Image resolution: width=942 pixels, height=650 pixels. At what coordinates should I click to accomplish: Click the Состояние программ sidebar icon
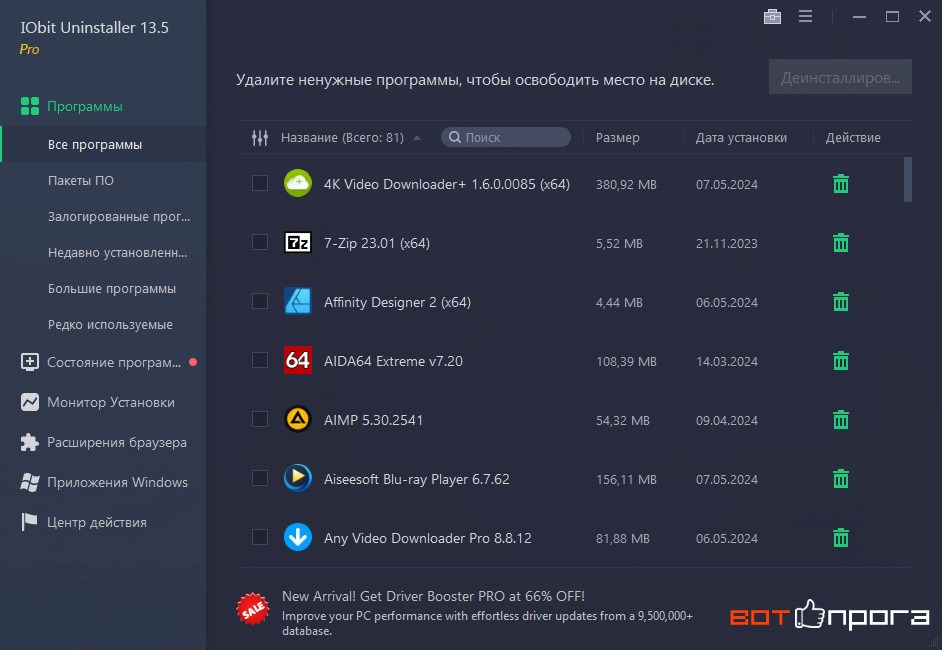pyautogui.click(x=29, y=362)
